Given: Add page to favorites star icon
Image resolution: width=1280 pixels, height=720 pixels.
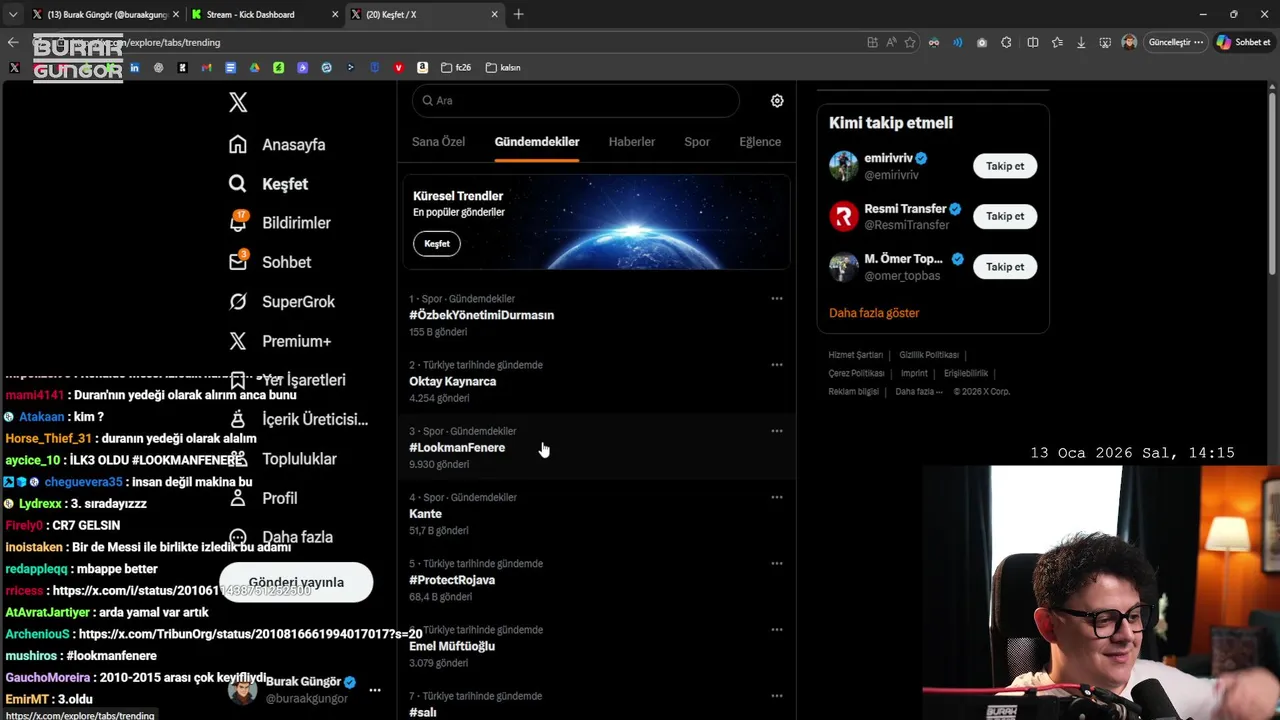Looking at the screenshot, I should point(910,42).
